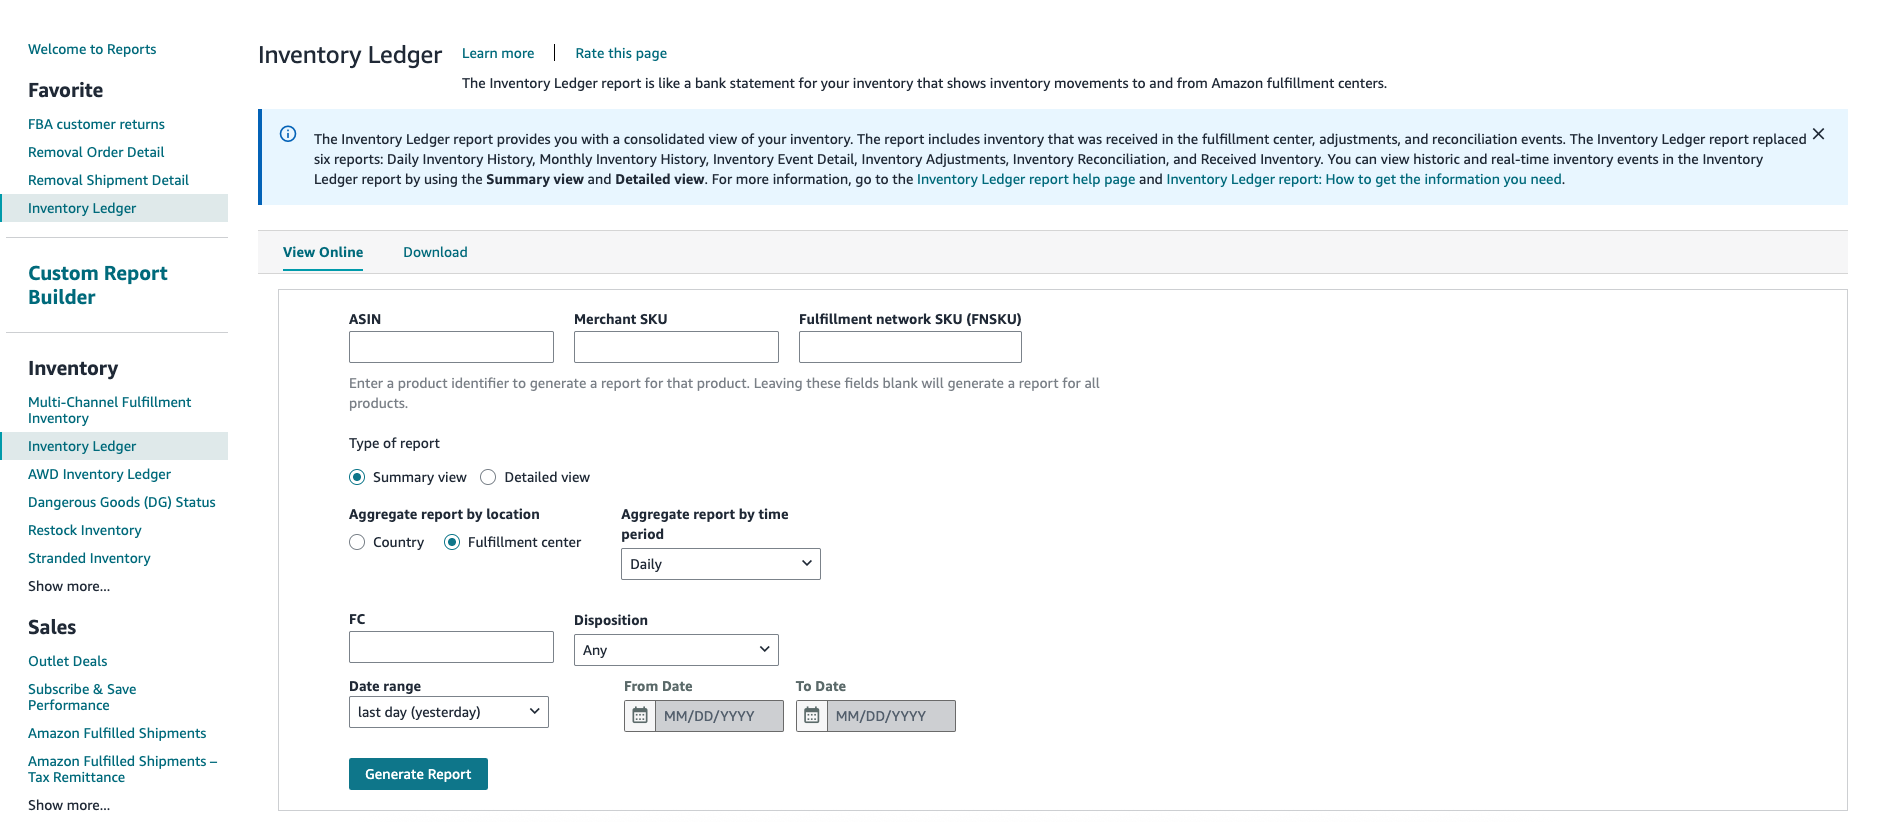
Task: Open Restock Inventory report
Action: [85, 530]
